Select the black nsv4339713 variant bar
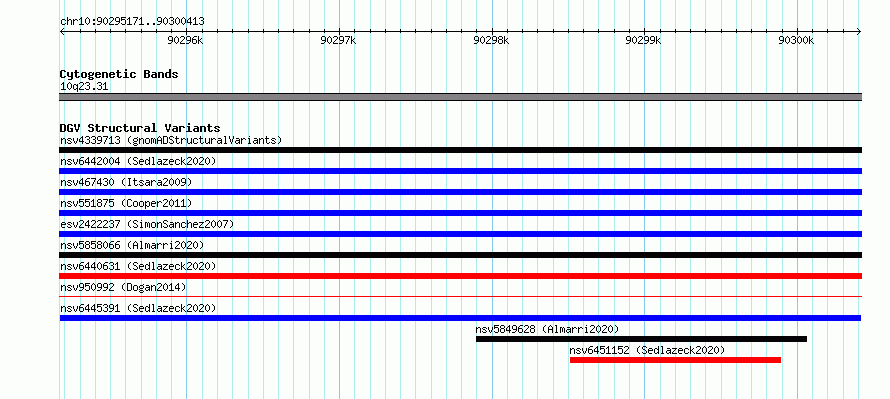Image resolution: width=890 pixels, height=399 pixels. (460, 150)
